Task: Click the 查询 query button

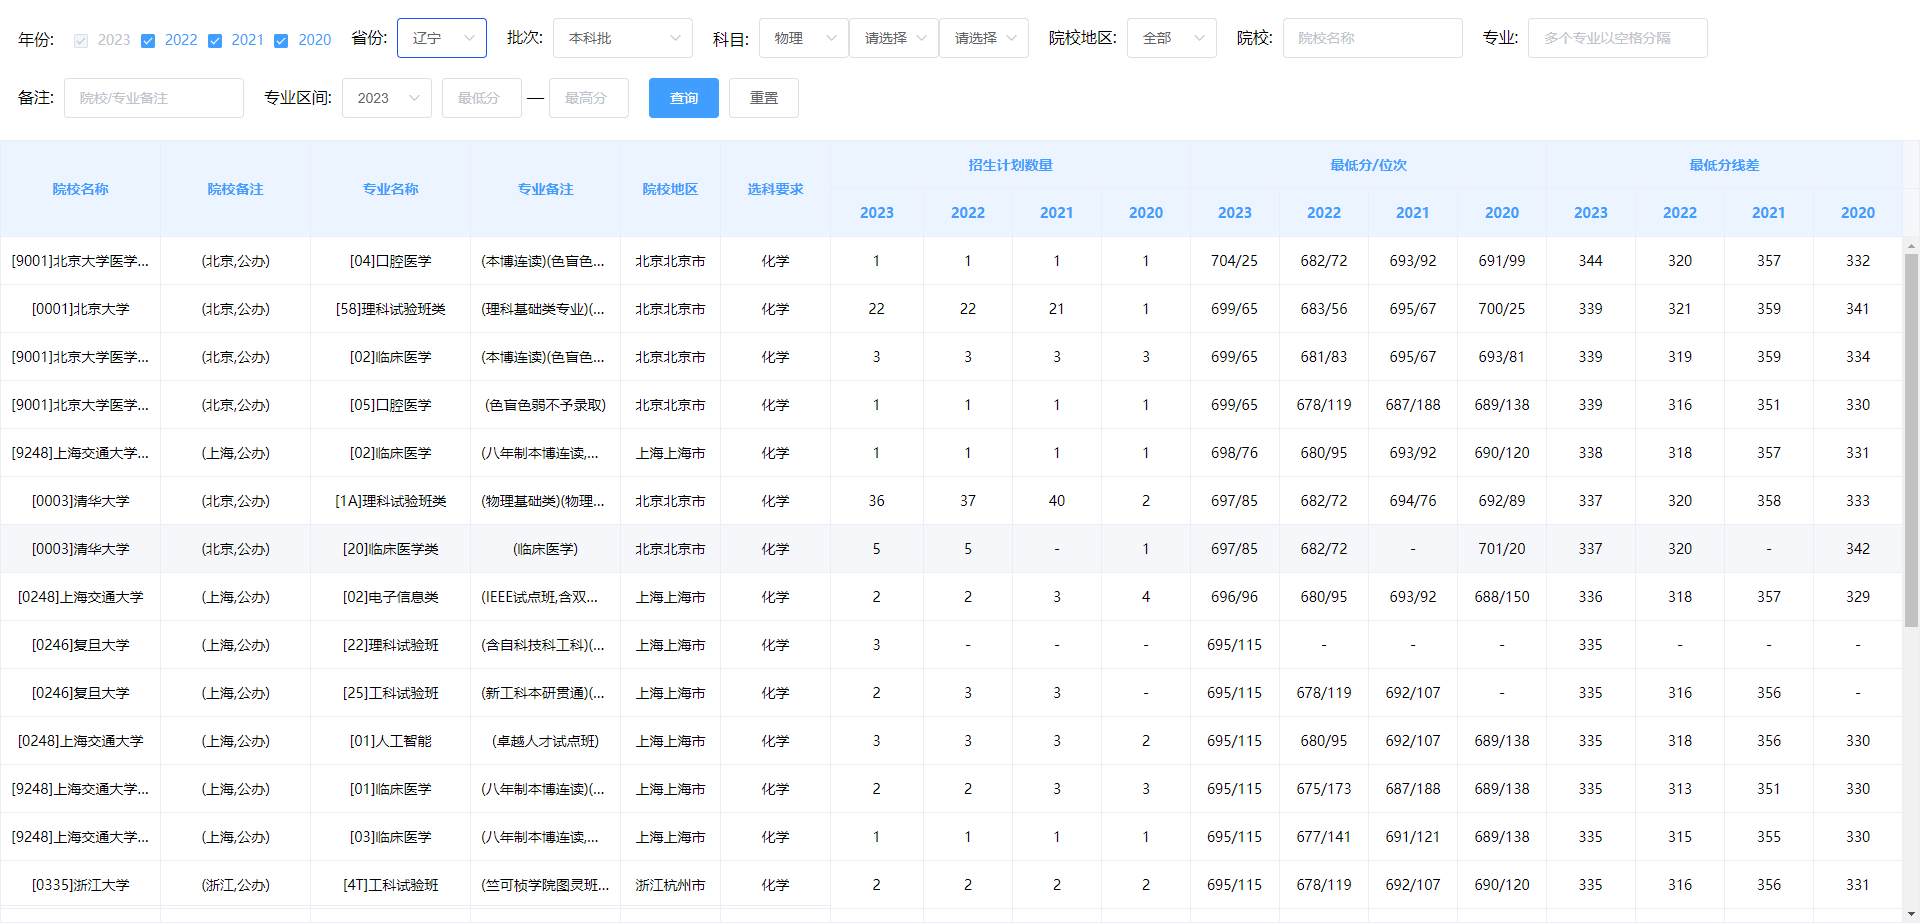Action: click(x=683, y=97)
